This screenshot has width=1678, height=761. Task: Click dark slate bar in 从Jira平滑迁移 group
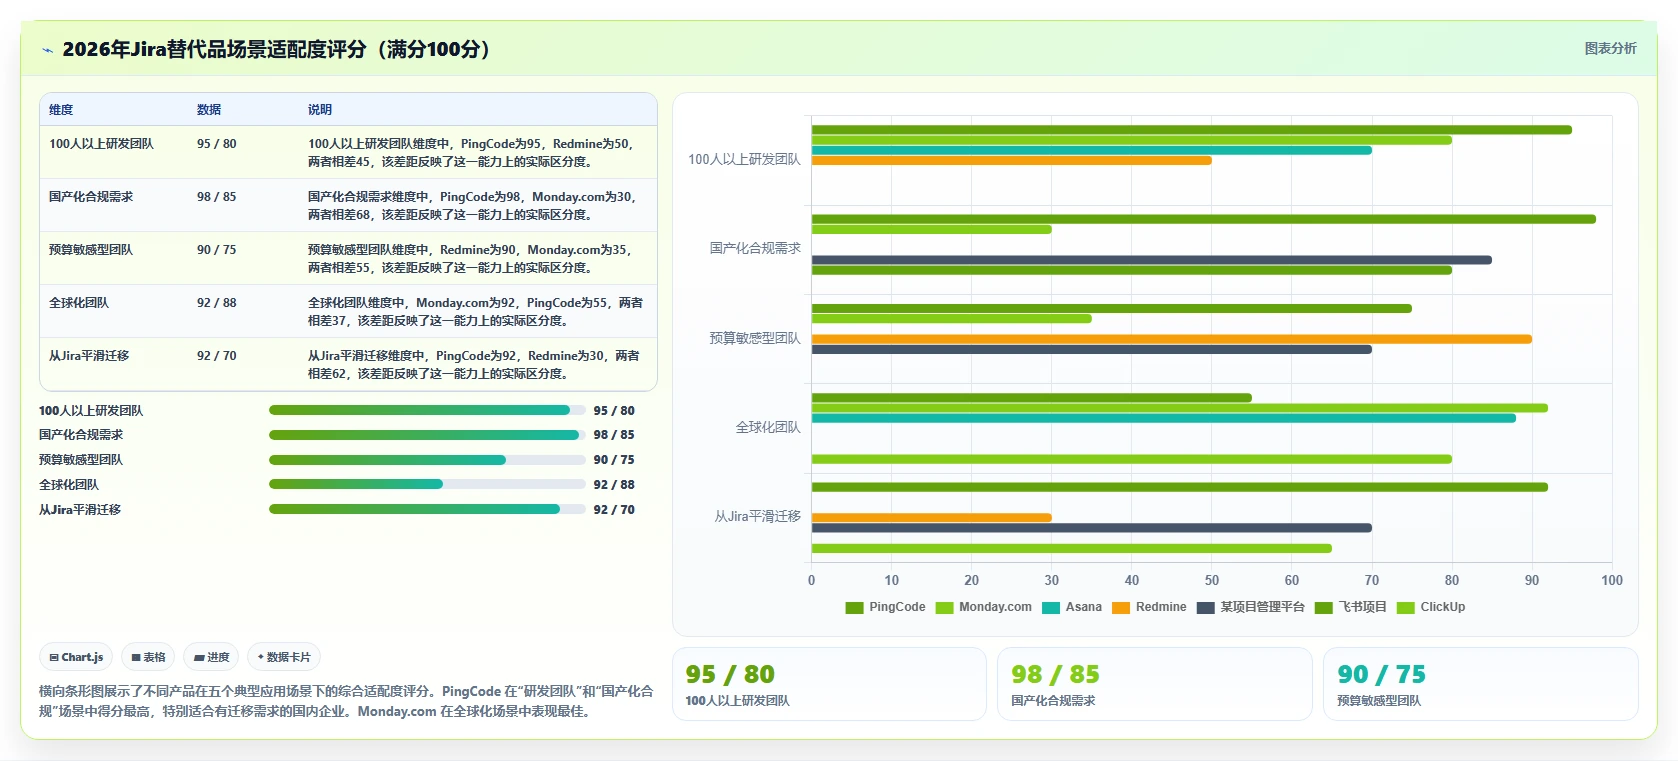pyautogui.click(x=1091, y=528)
